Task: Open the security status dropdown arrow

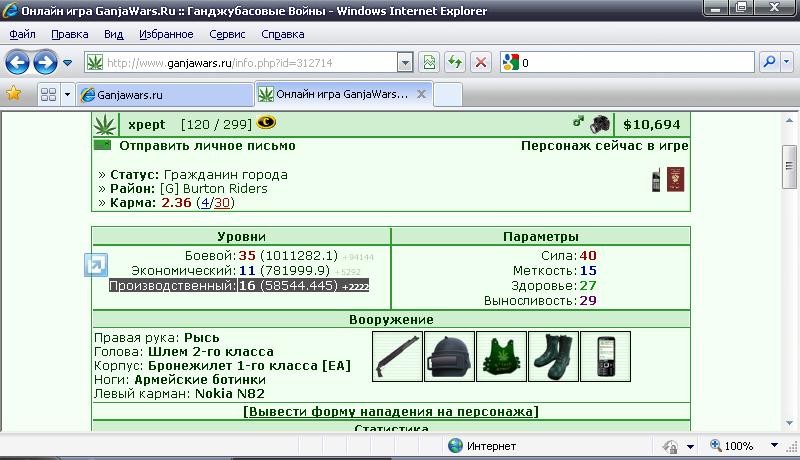Action: tap(690, 447)
